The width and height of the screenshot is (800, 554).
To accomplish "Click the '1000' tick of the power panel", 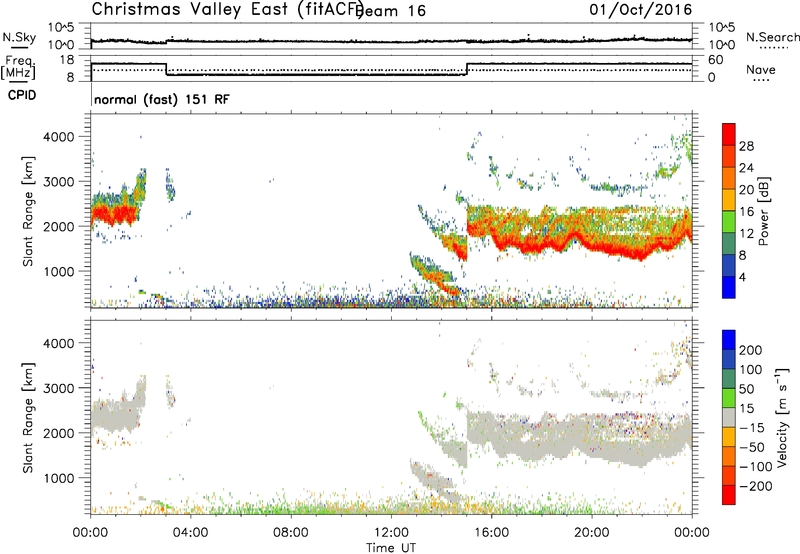I will coord(59,271).
